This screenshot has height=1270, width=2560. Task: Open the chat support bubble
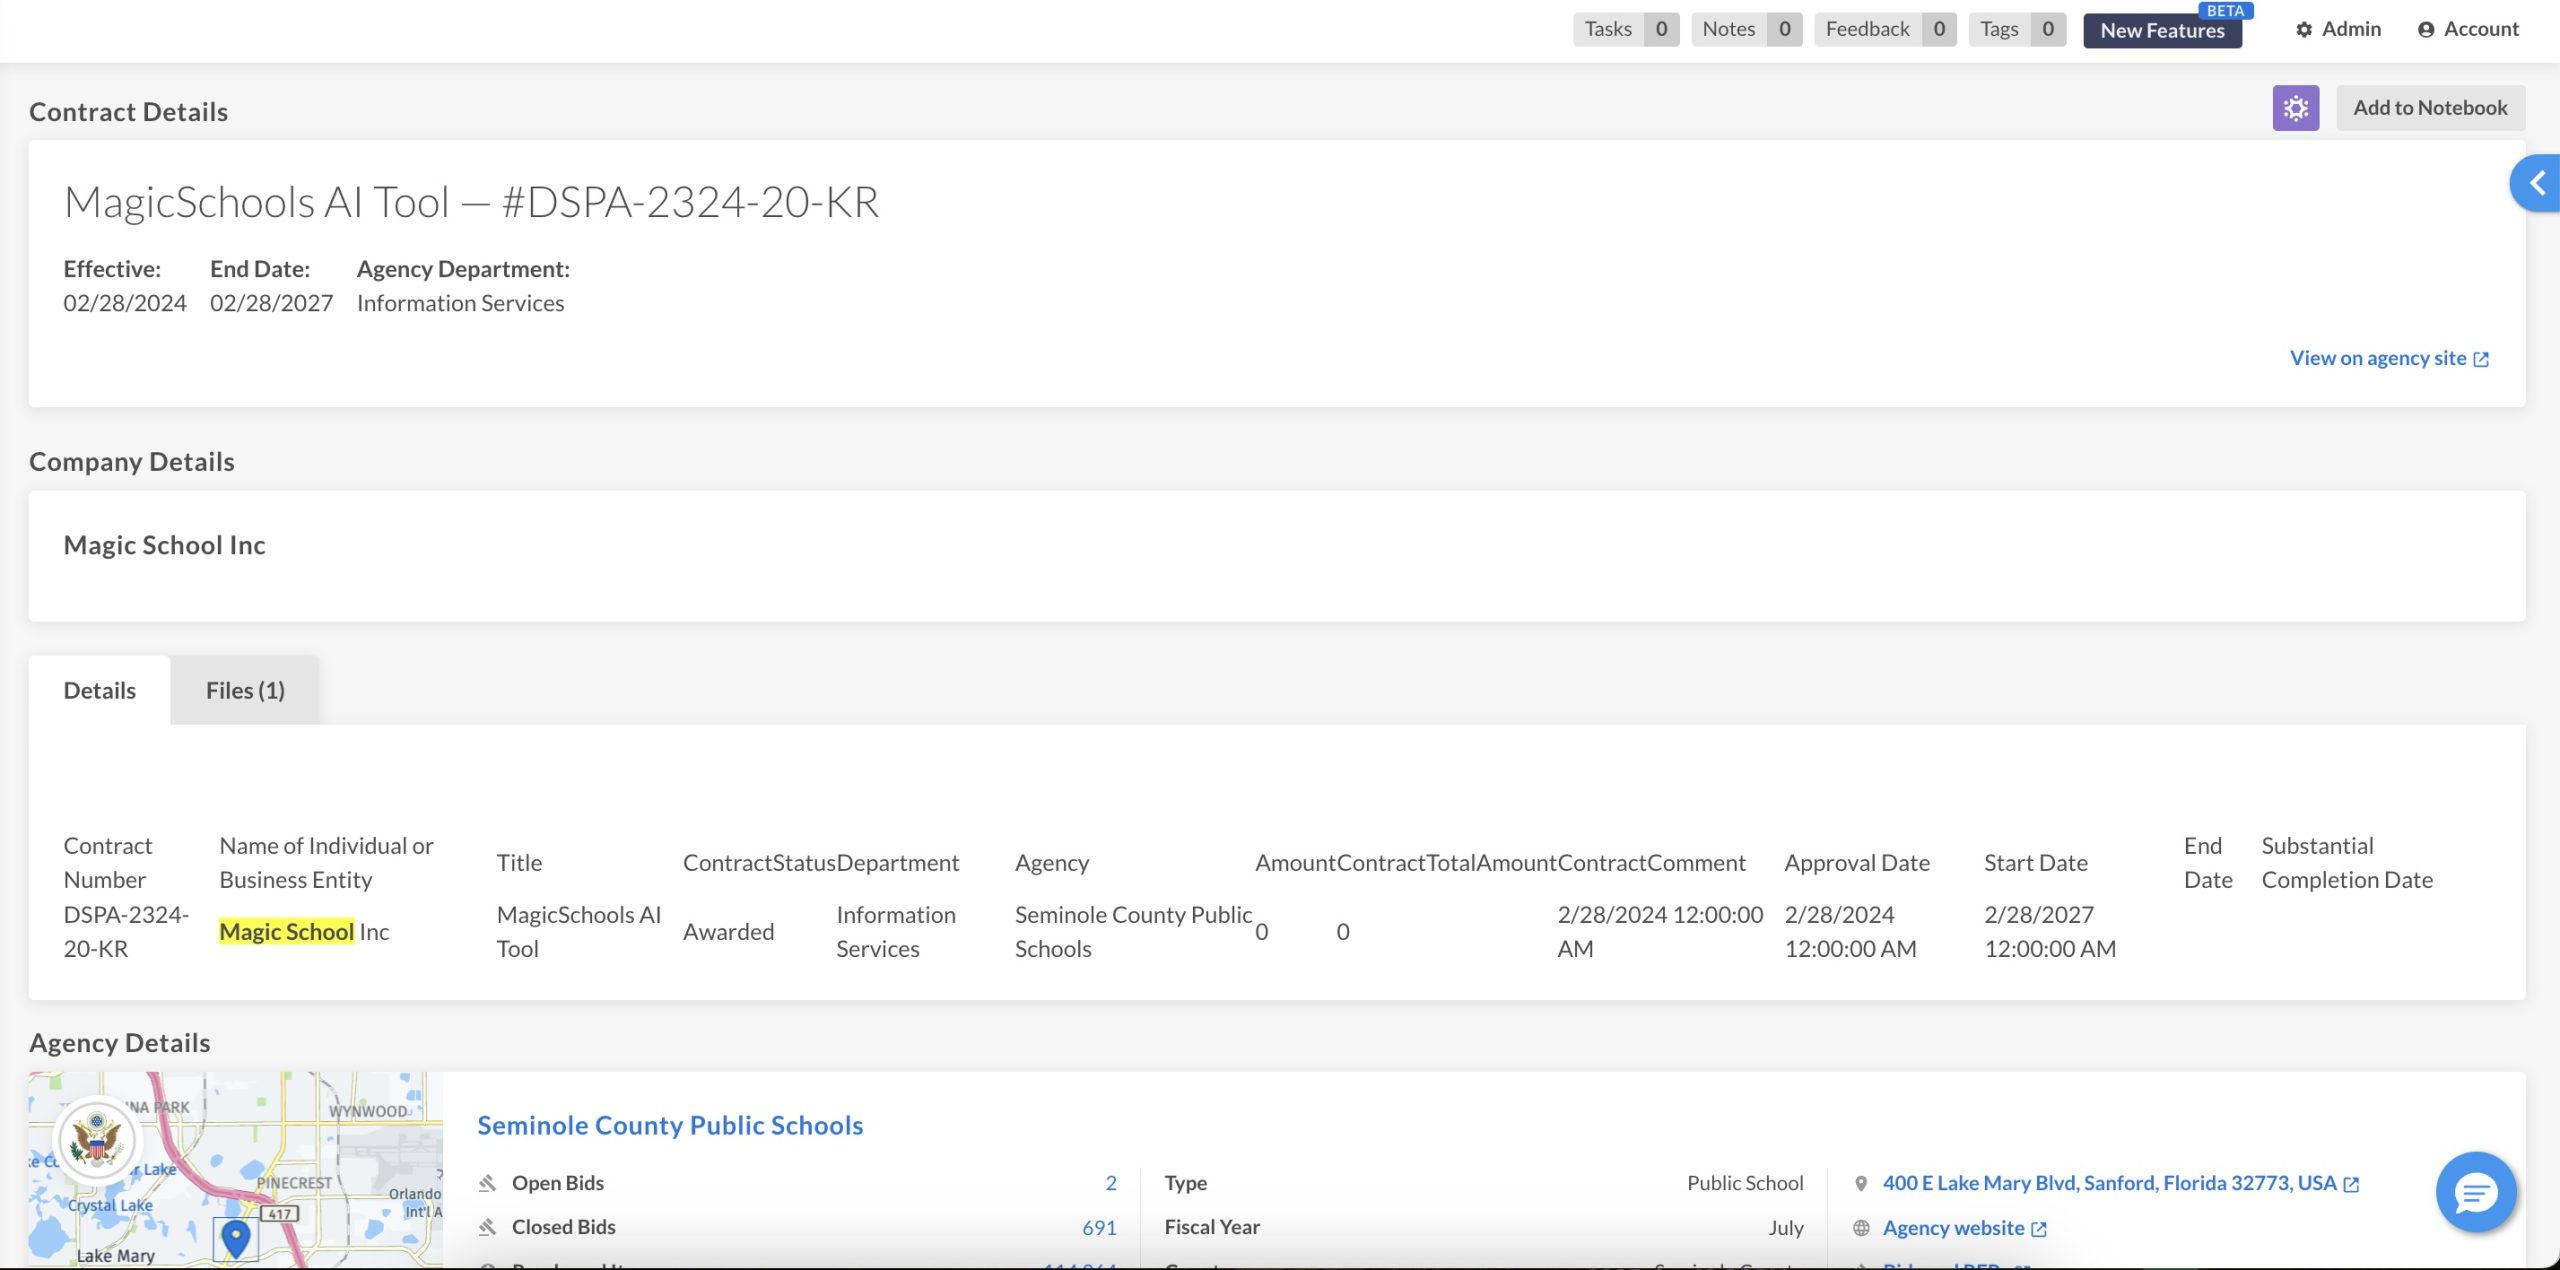click(2475, 1192)
